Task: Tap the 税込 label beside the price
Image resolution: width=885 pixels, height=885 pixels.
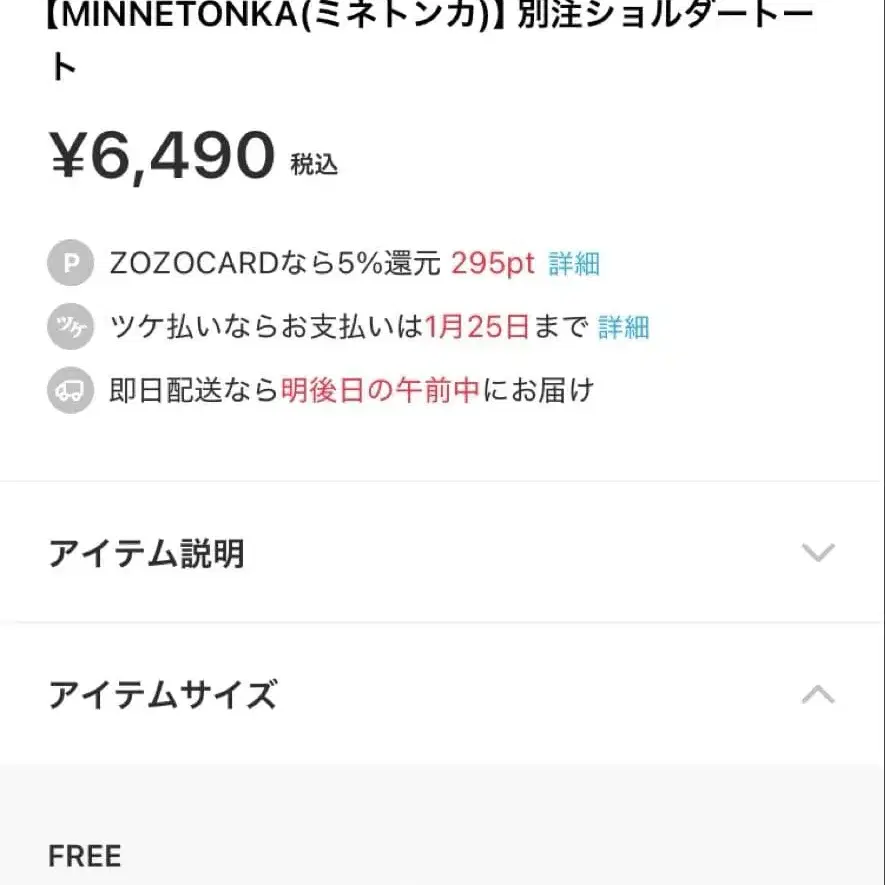Action: pyautogui.click(x=312, y=164)
